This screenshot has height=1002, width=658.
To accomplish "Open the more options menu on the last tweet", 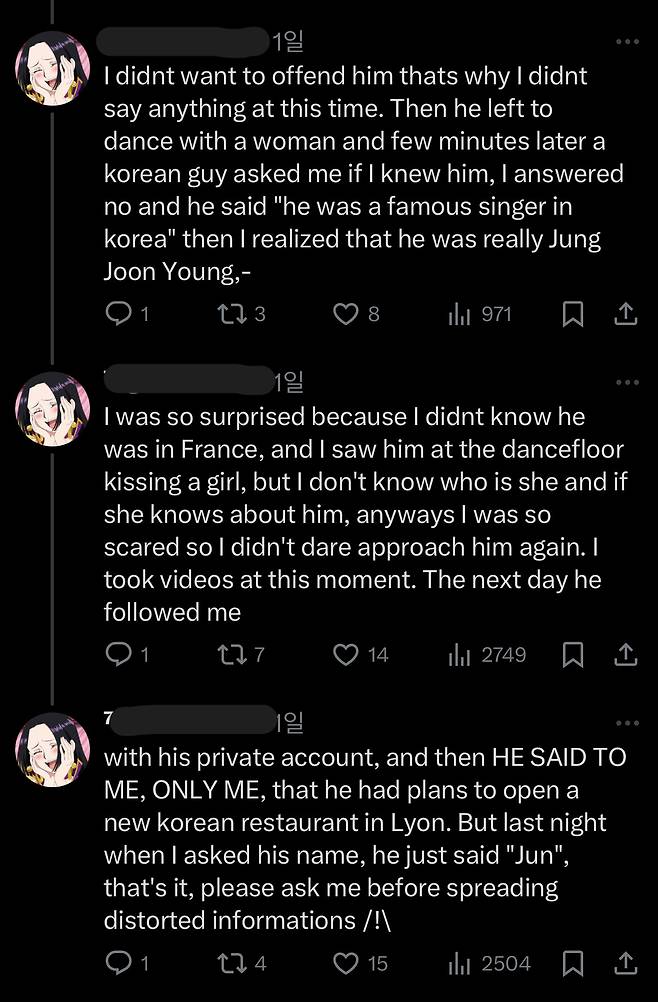I will click(x=627, y=722).
